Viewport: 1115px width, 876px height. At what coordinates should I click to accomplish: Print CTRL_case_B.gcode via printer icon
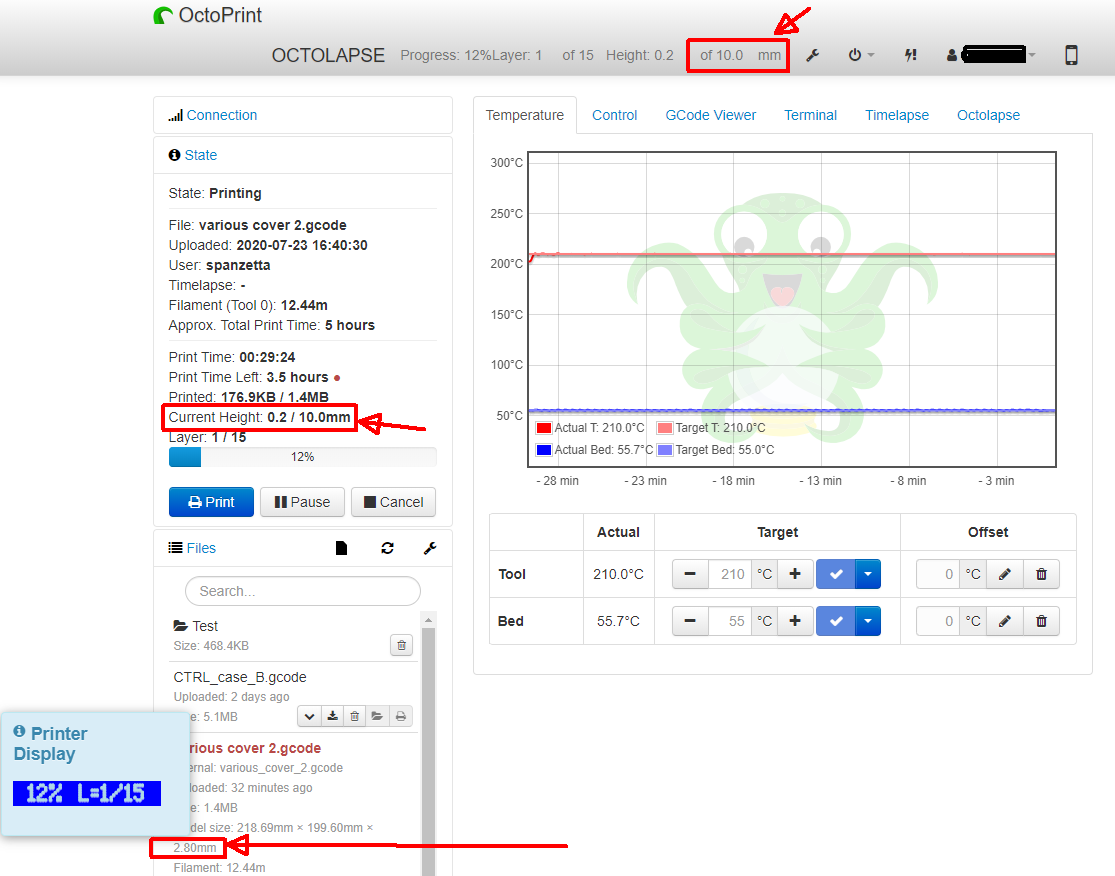click(x=401, y=716)
